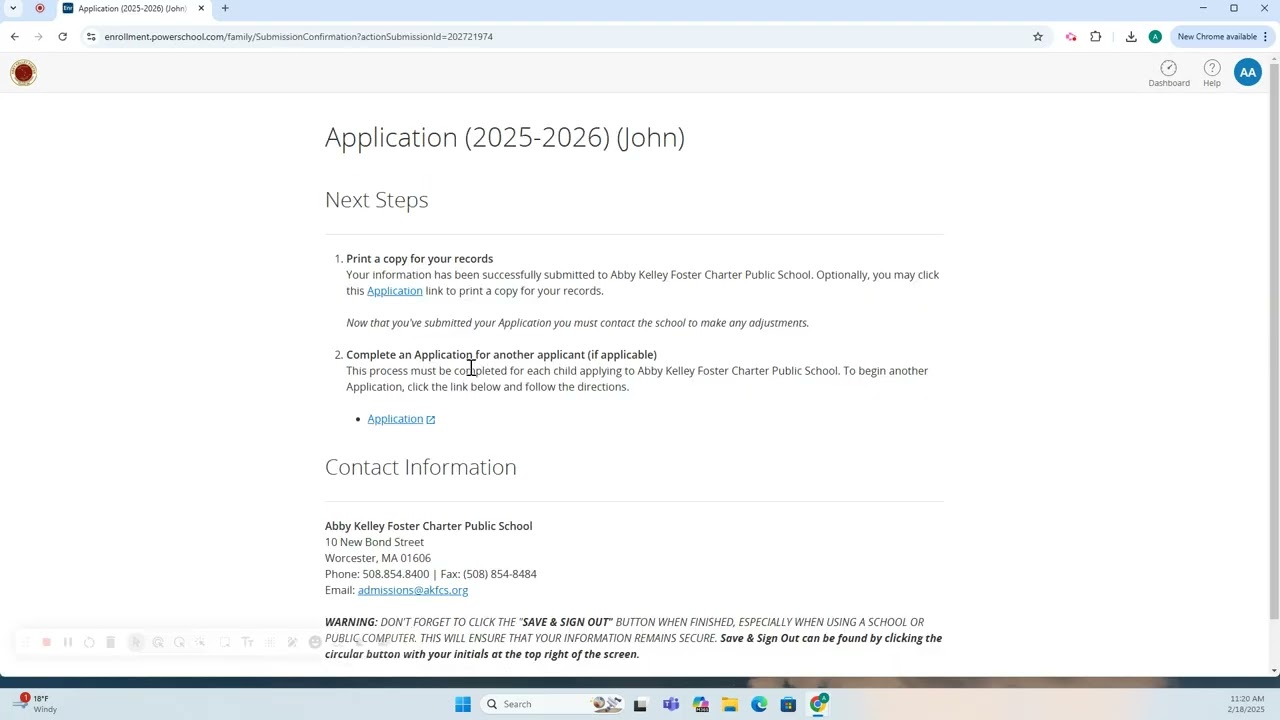Open the Help question mark icon
1280x720 pixels.
tap(1211, 73)
